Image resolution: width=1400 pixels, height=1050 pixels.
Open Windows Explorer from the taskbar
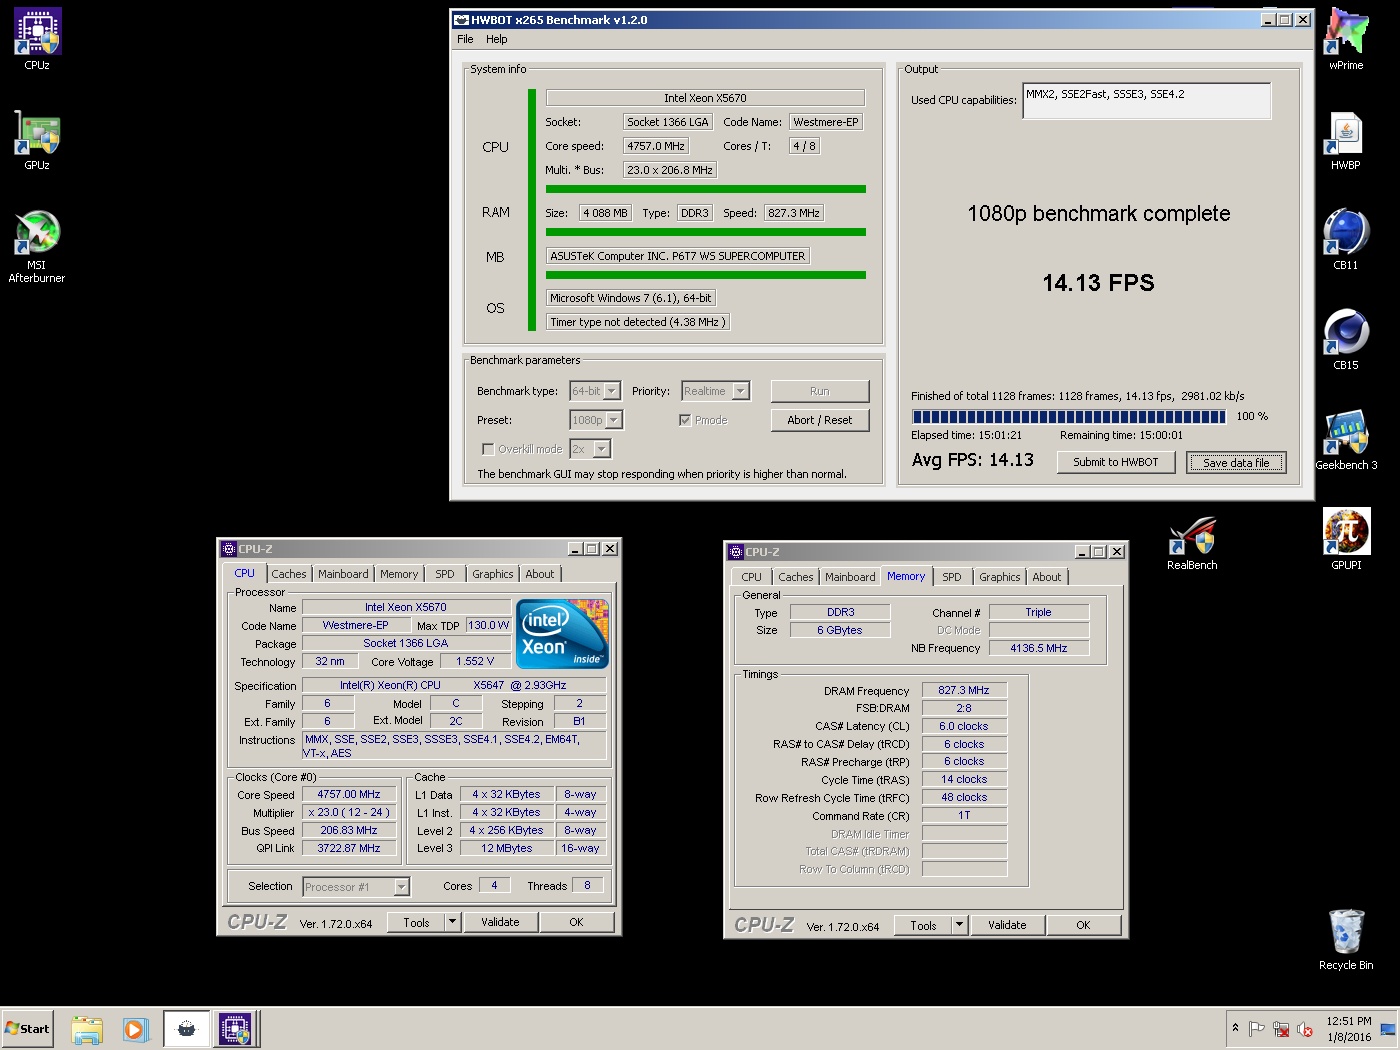tap(87, 1029)
